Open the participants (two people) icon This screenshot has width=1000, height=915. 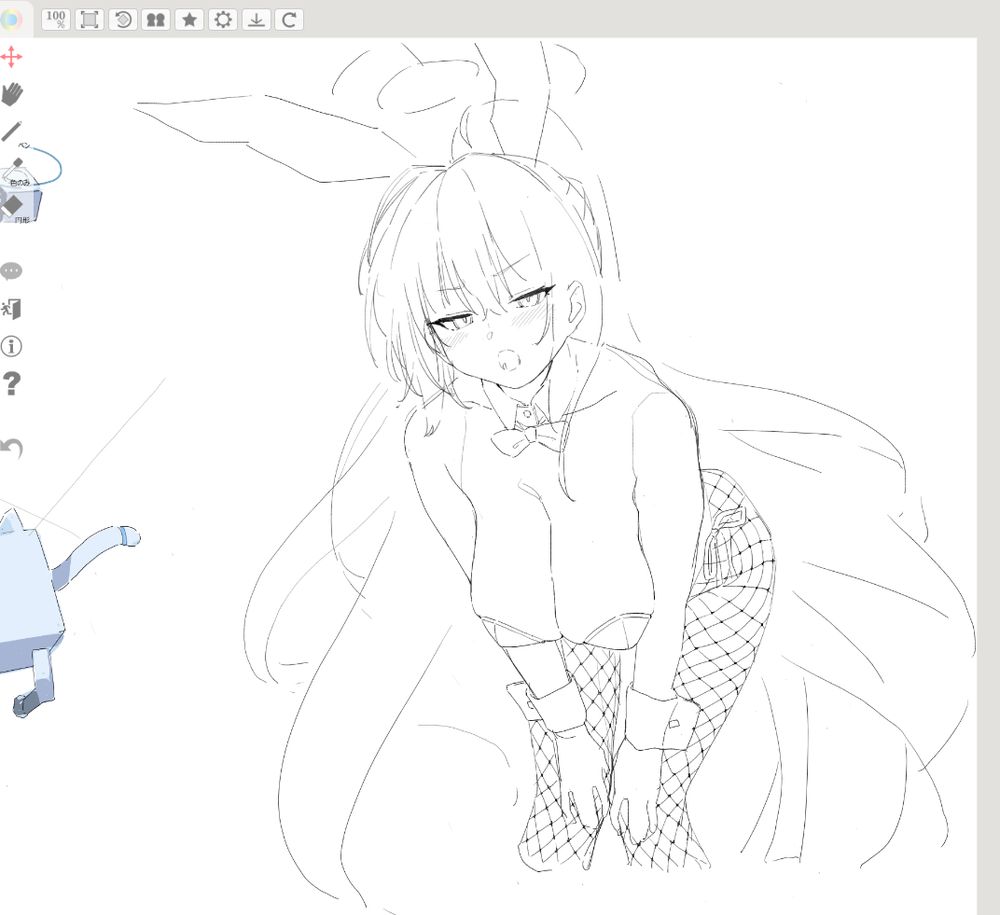(156, 20)
